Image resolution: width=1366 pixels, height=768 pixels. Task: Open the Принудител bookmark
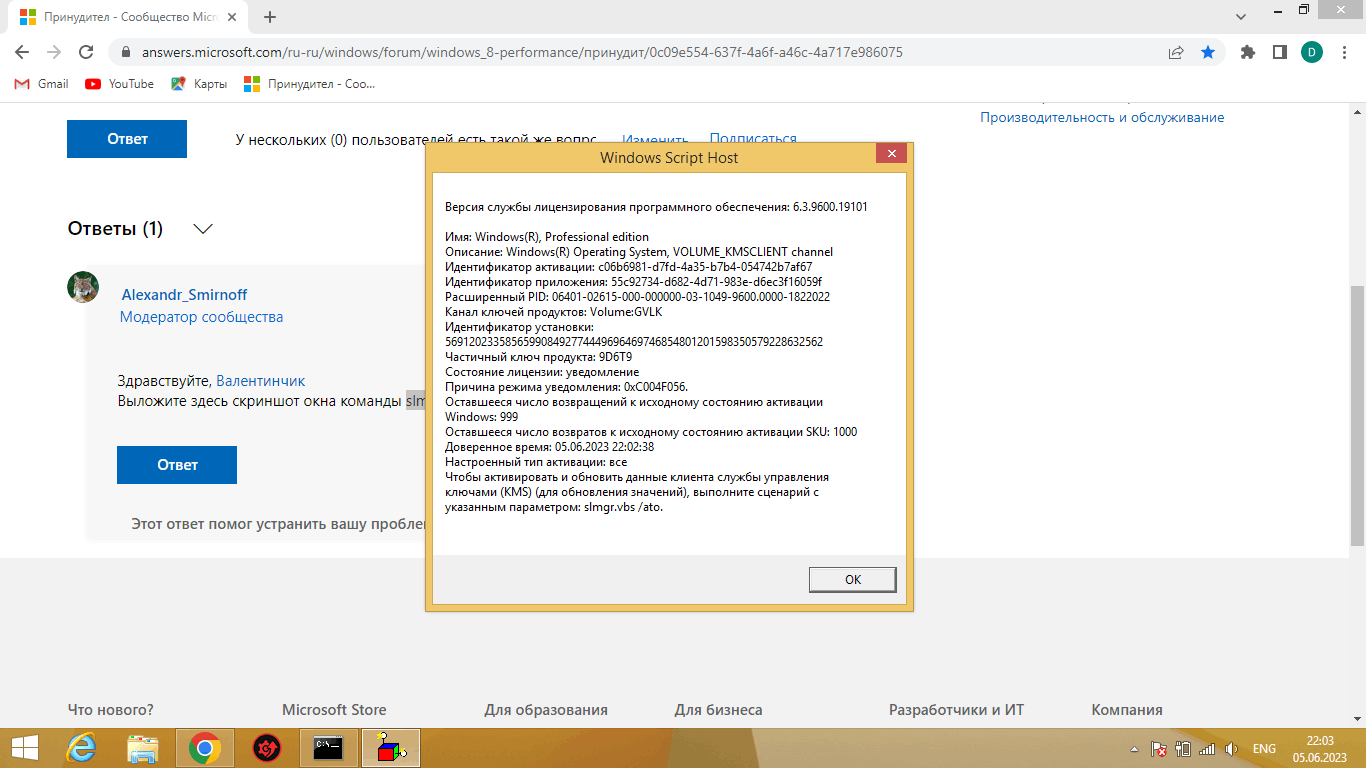click(310, 84)
